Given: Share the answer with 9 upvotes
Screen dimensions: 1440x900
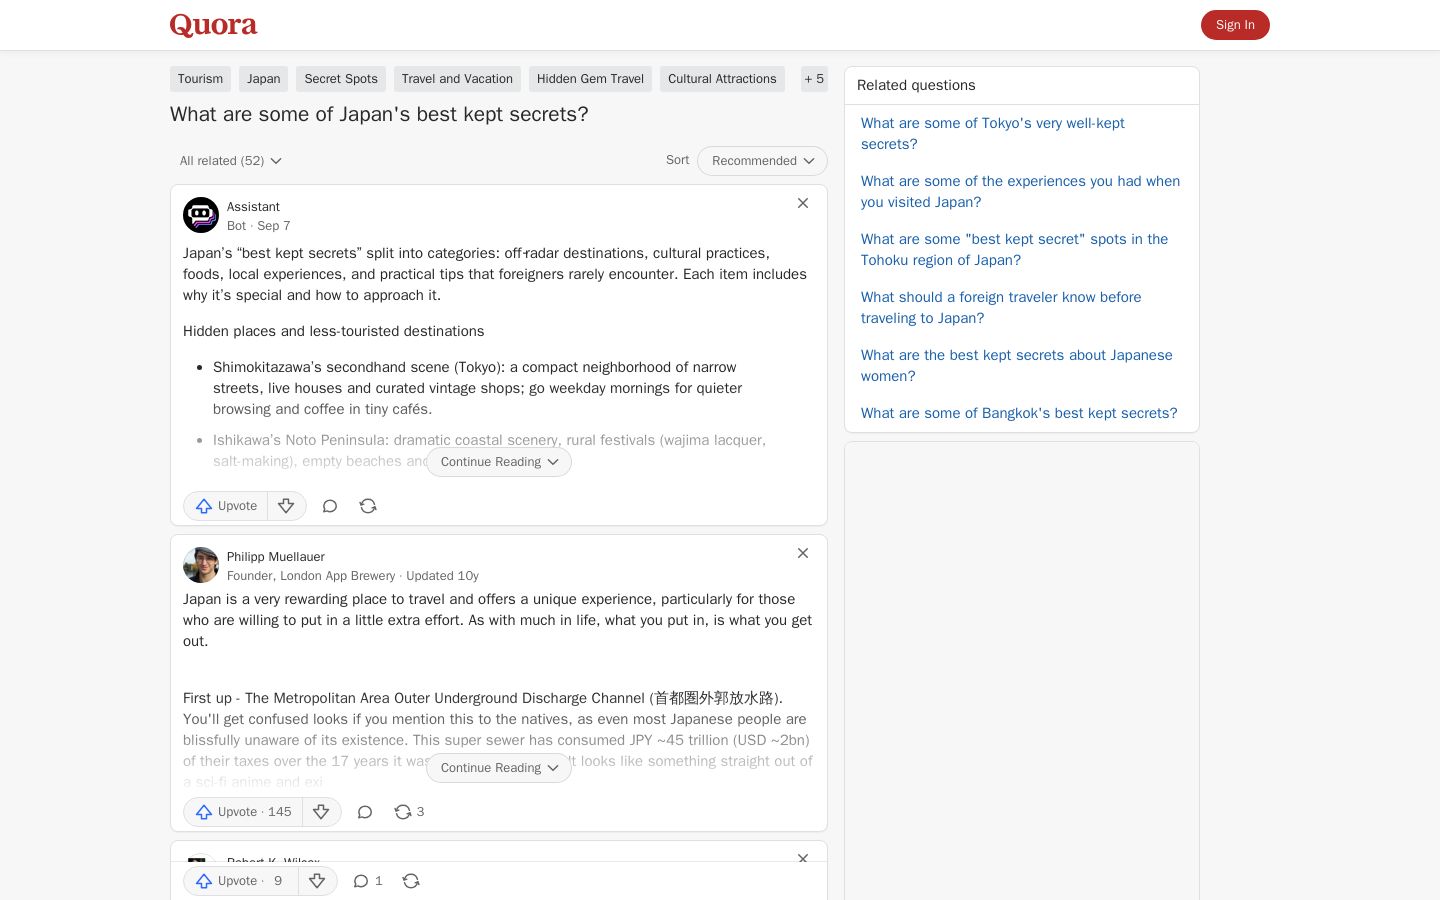Looking at the screenshot, I should tap(411, 881).
